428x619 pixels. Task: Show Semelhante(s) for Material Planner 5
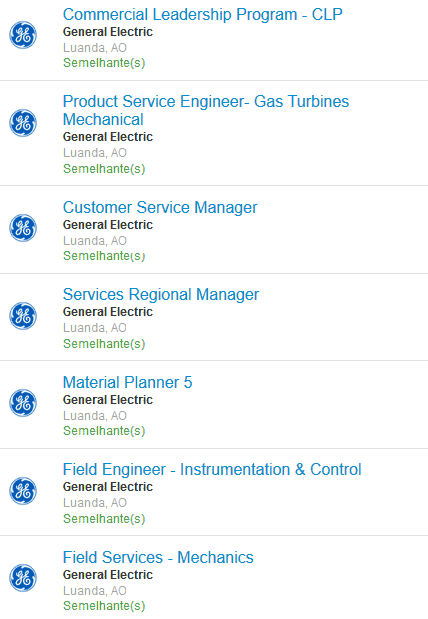tap(104, 431)
